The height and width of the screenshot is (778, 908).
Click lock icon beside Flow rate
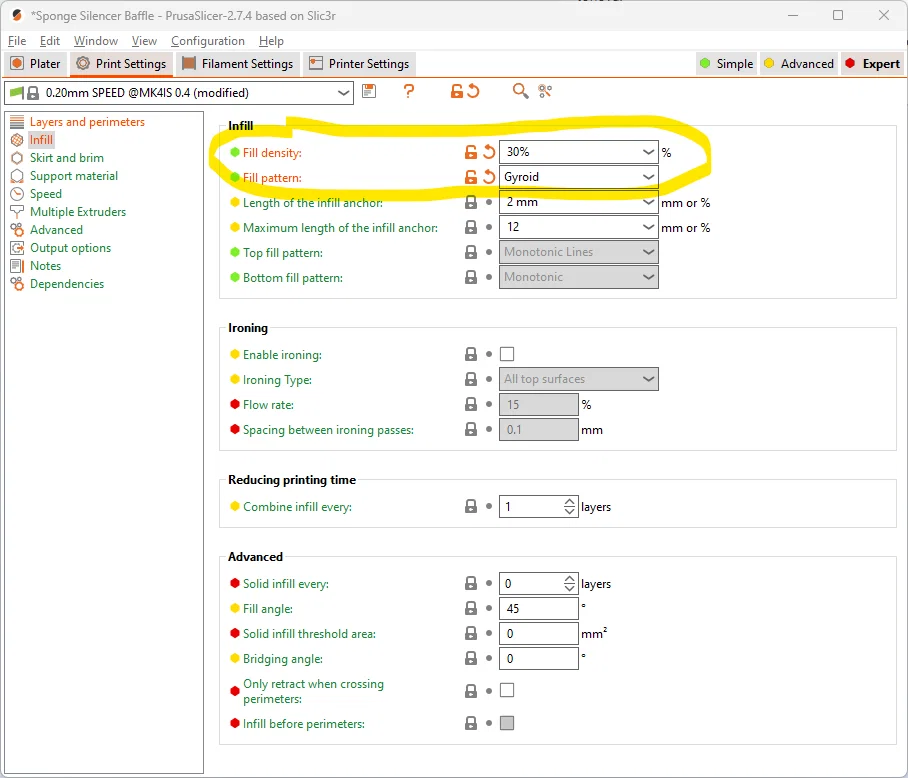tap(471, 404)
